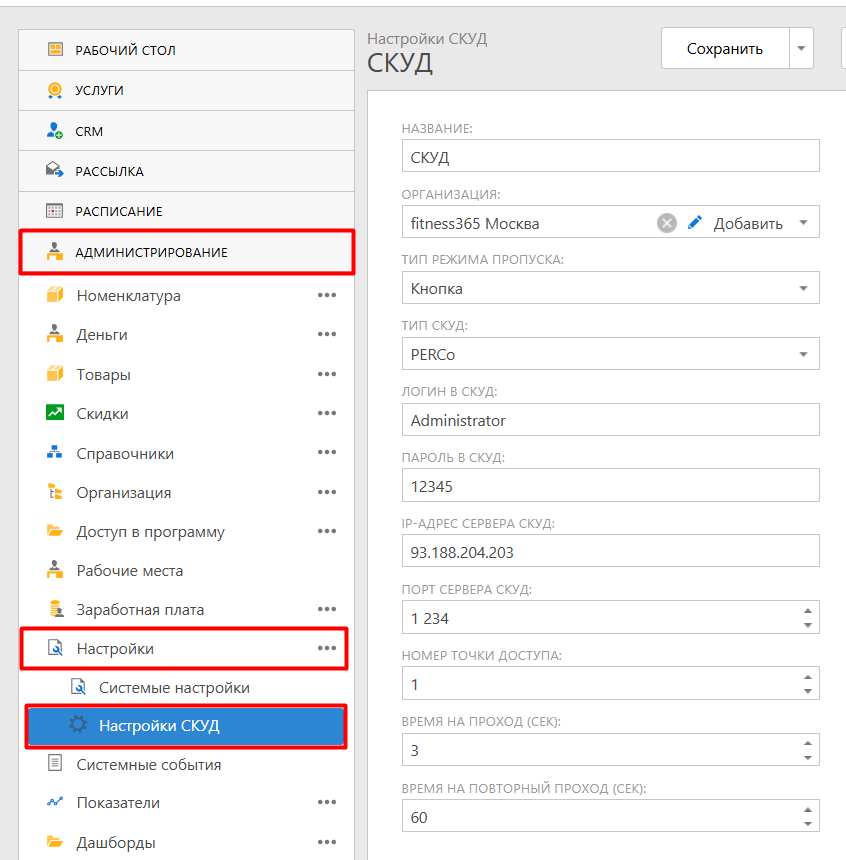Click the Пароль в СКУД field
The width and height of the screenshot is (846, 860).
611,485
